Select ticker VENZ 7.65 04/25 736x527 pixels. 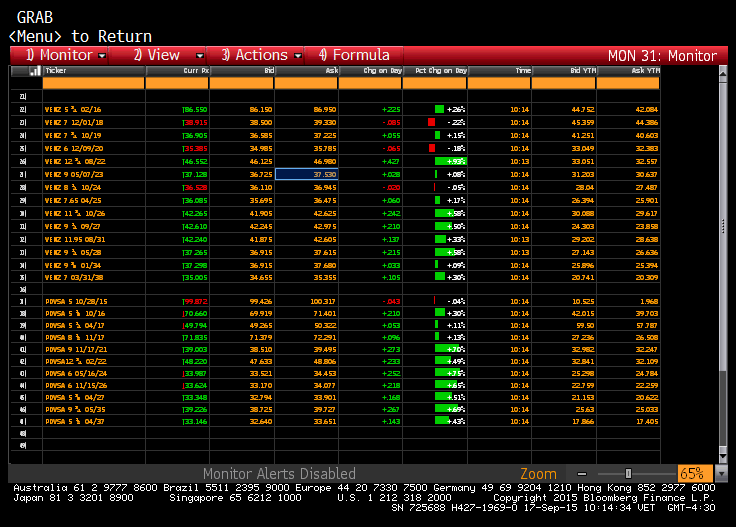tap(73, 200)
